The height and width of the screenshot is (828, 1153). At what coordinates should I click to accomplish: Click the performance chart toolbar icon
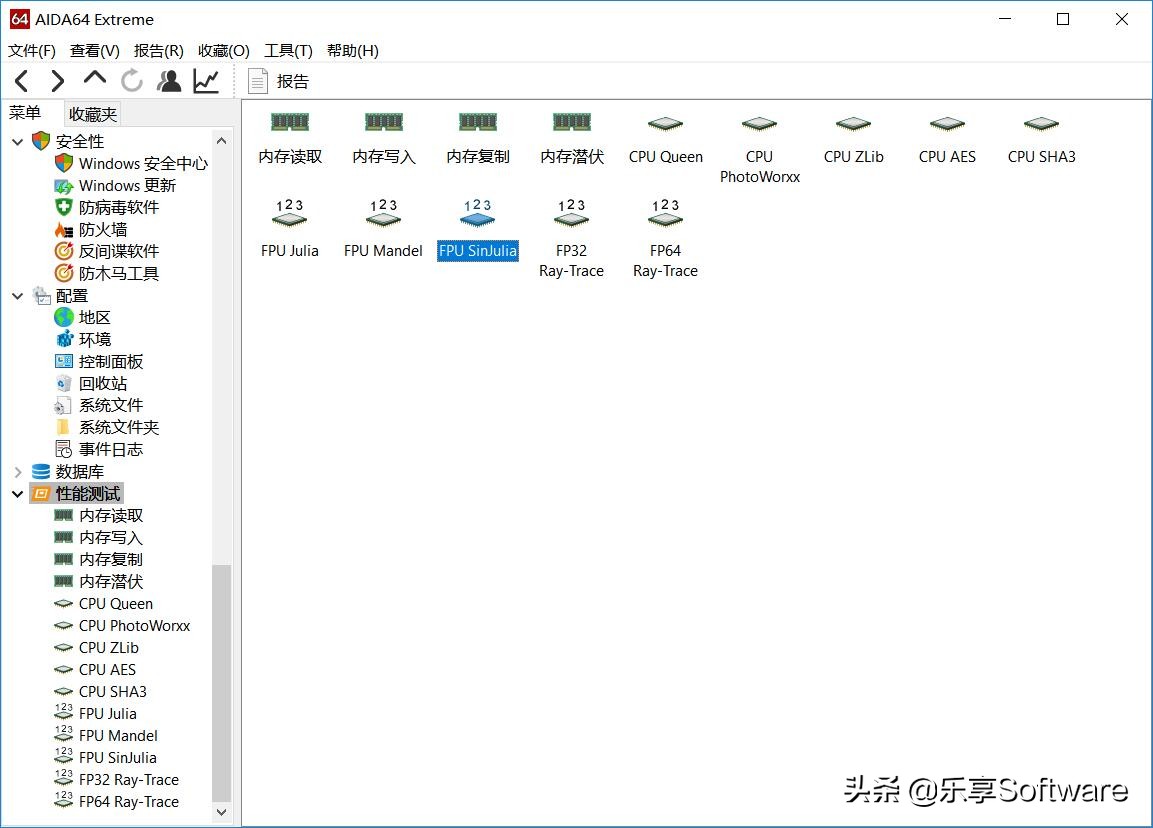(x=206, y=81)
